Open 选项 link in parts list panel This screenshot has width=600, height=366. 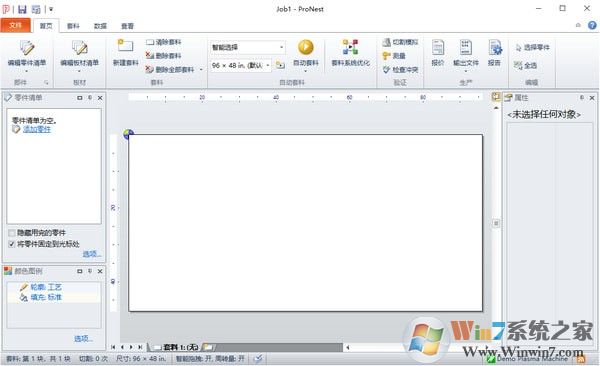(92, 254)
